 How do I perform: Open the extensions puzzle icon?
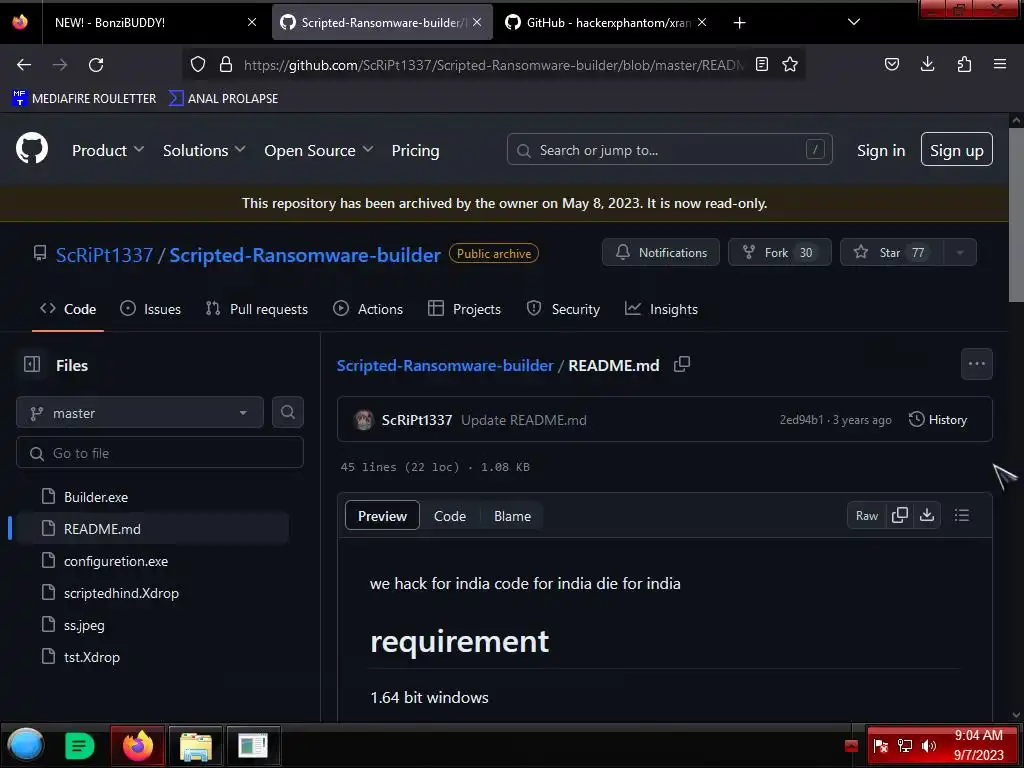(x=964, y=64)
